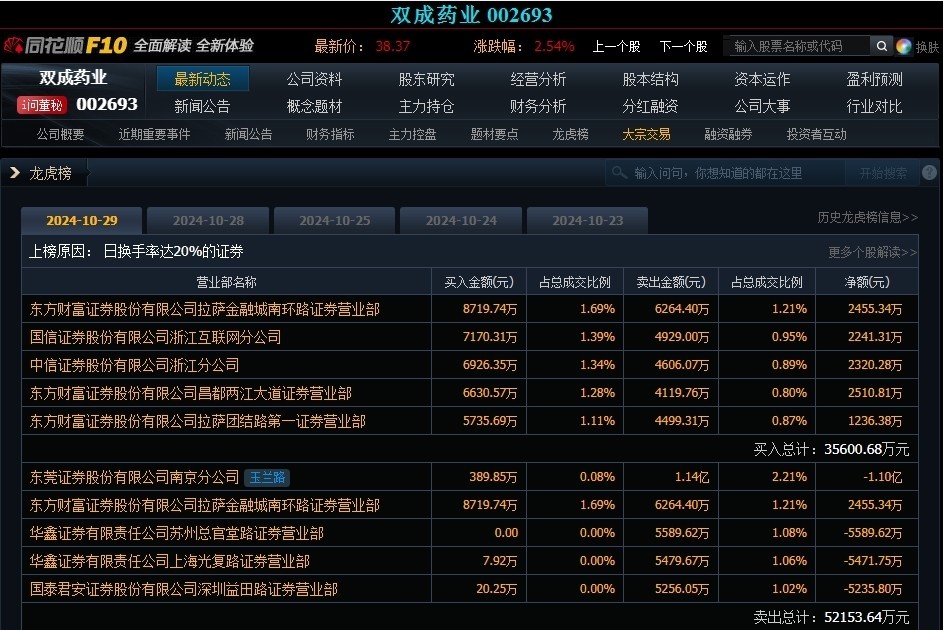Screen dimensions: 943x630
Task: Click the 同花顺 F10 logo
Action: click(65, 45)
